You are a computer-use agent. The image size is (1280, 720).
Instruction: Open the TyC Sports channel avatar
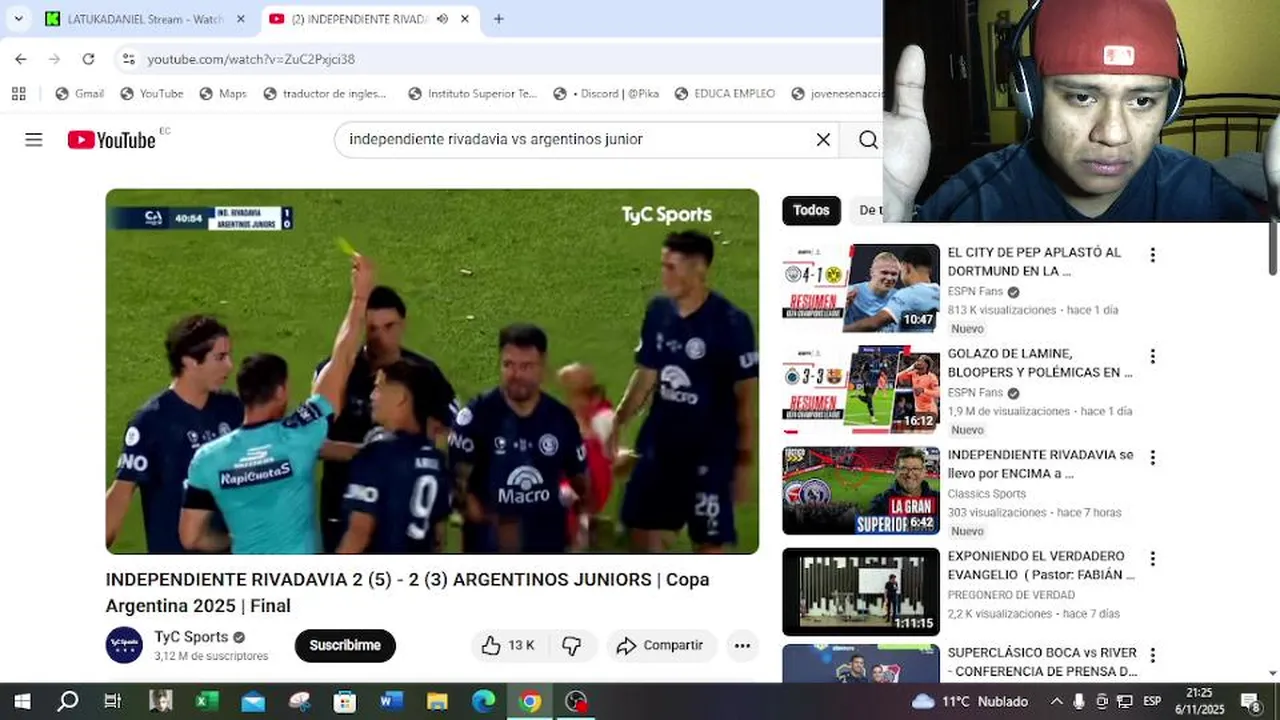coord(124,645)
